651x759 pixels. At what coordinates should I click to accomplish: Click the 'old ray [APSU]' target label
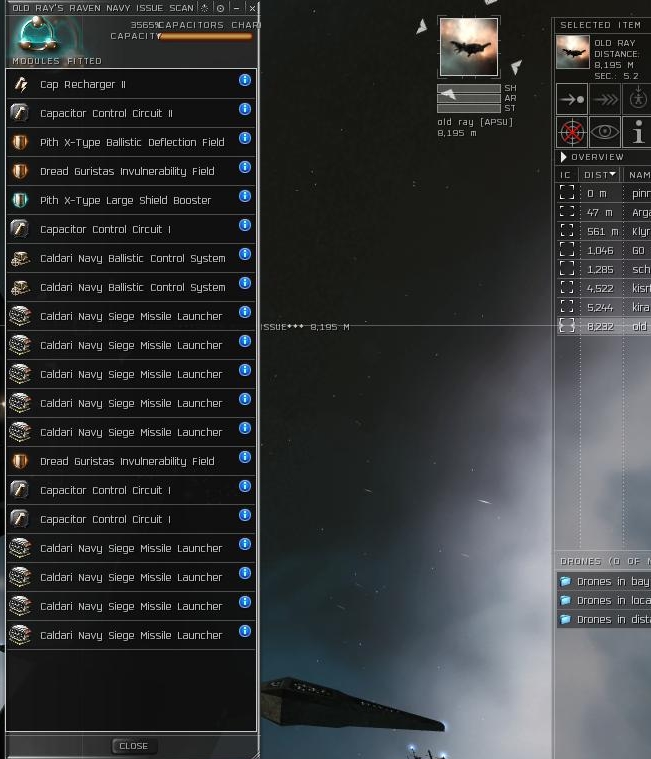click(x=475, y=122)
